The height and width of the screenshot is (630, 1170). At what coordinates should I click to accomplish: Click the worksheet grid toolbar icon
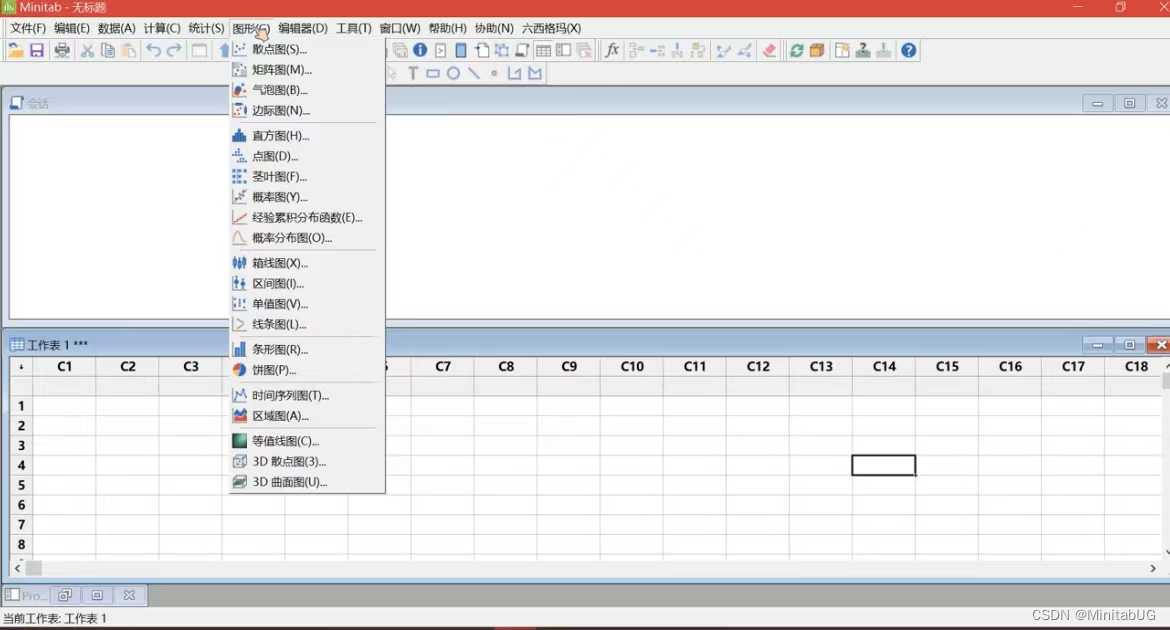tap(543, 51)
